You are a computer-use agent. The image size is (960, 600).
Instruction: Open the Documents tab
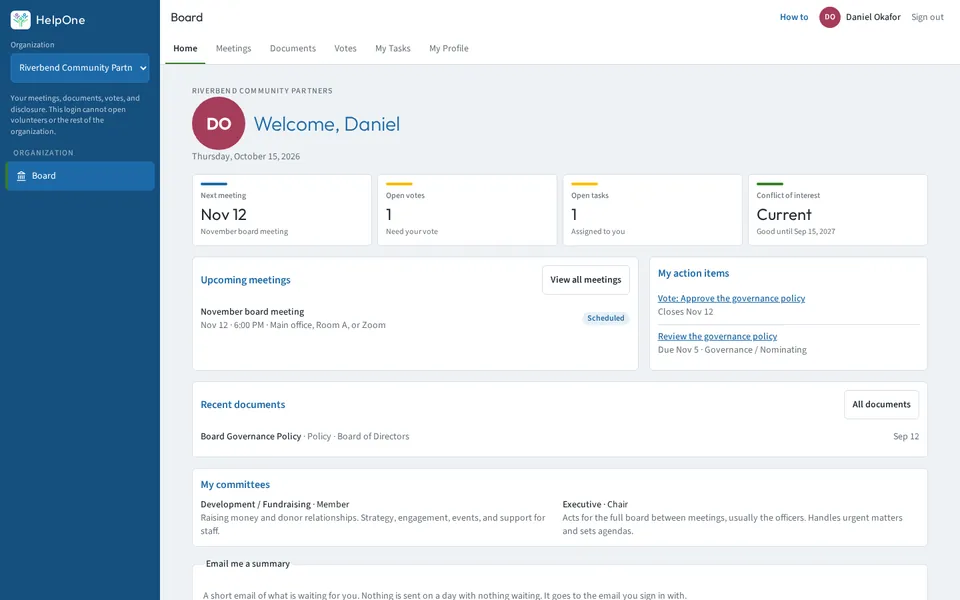(x=293, y=48)
